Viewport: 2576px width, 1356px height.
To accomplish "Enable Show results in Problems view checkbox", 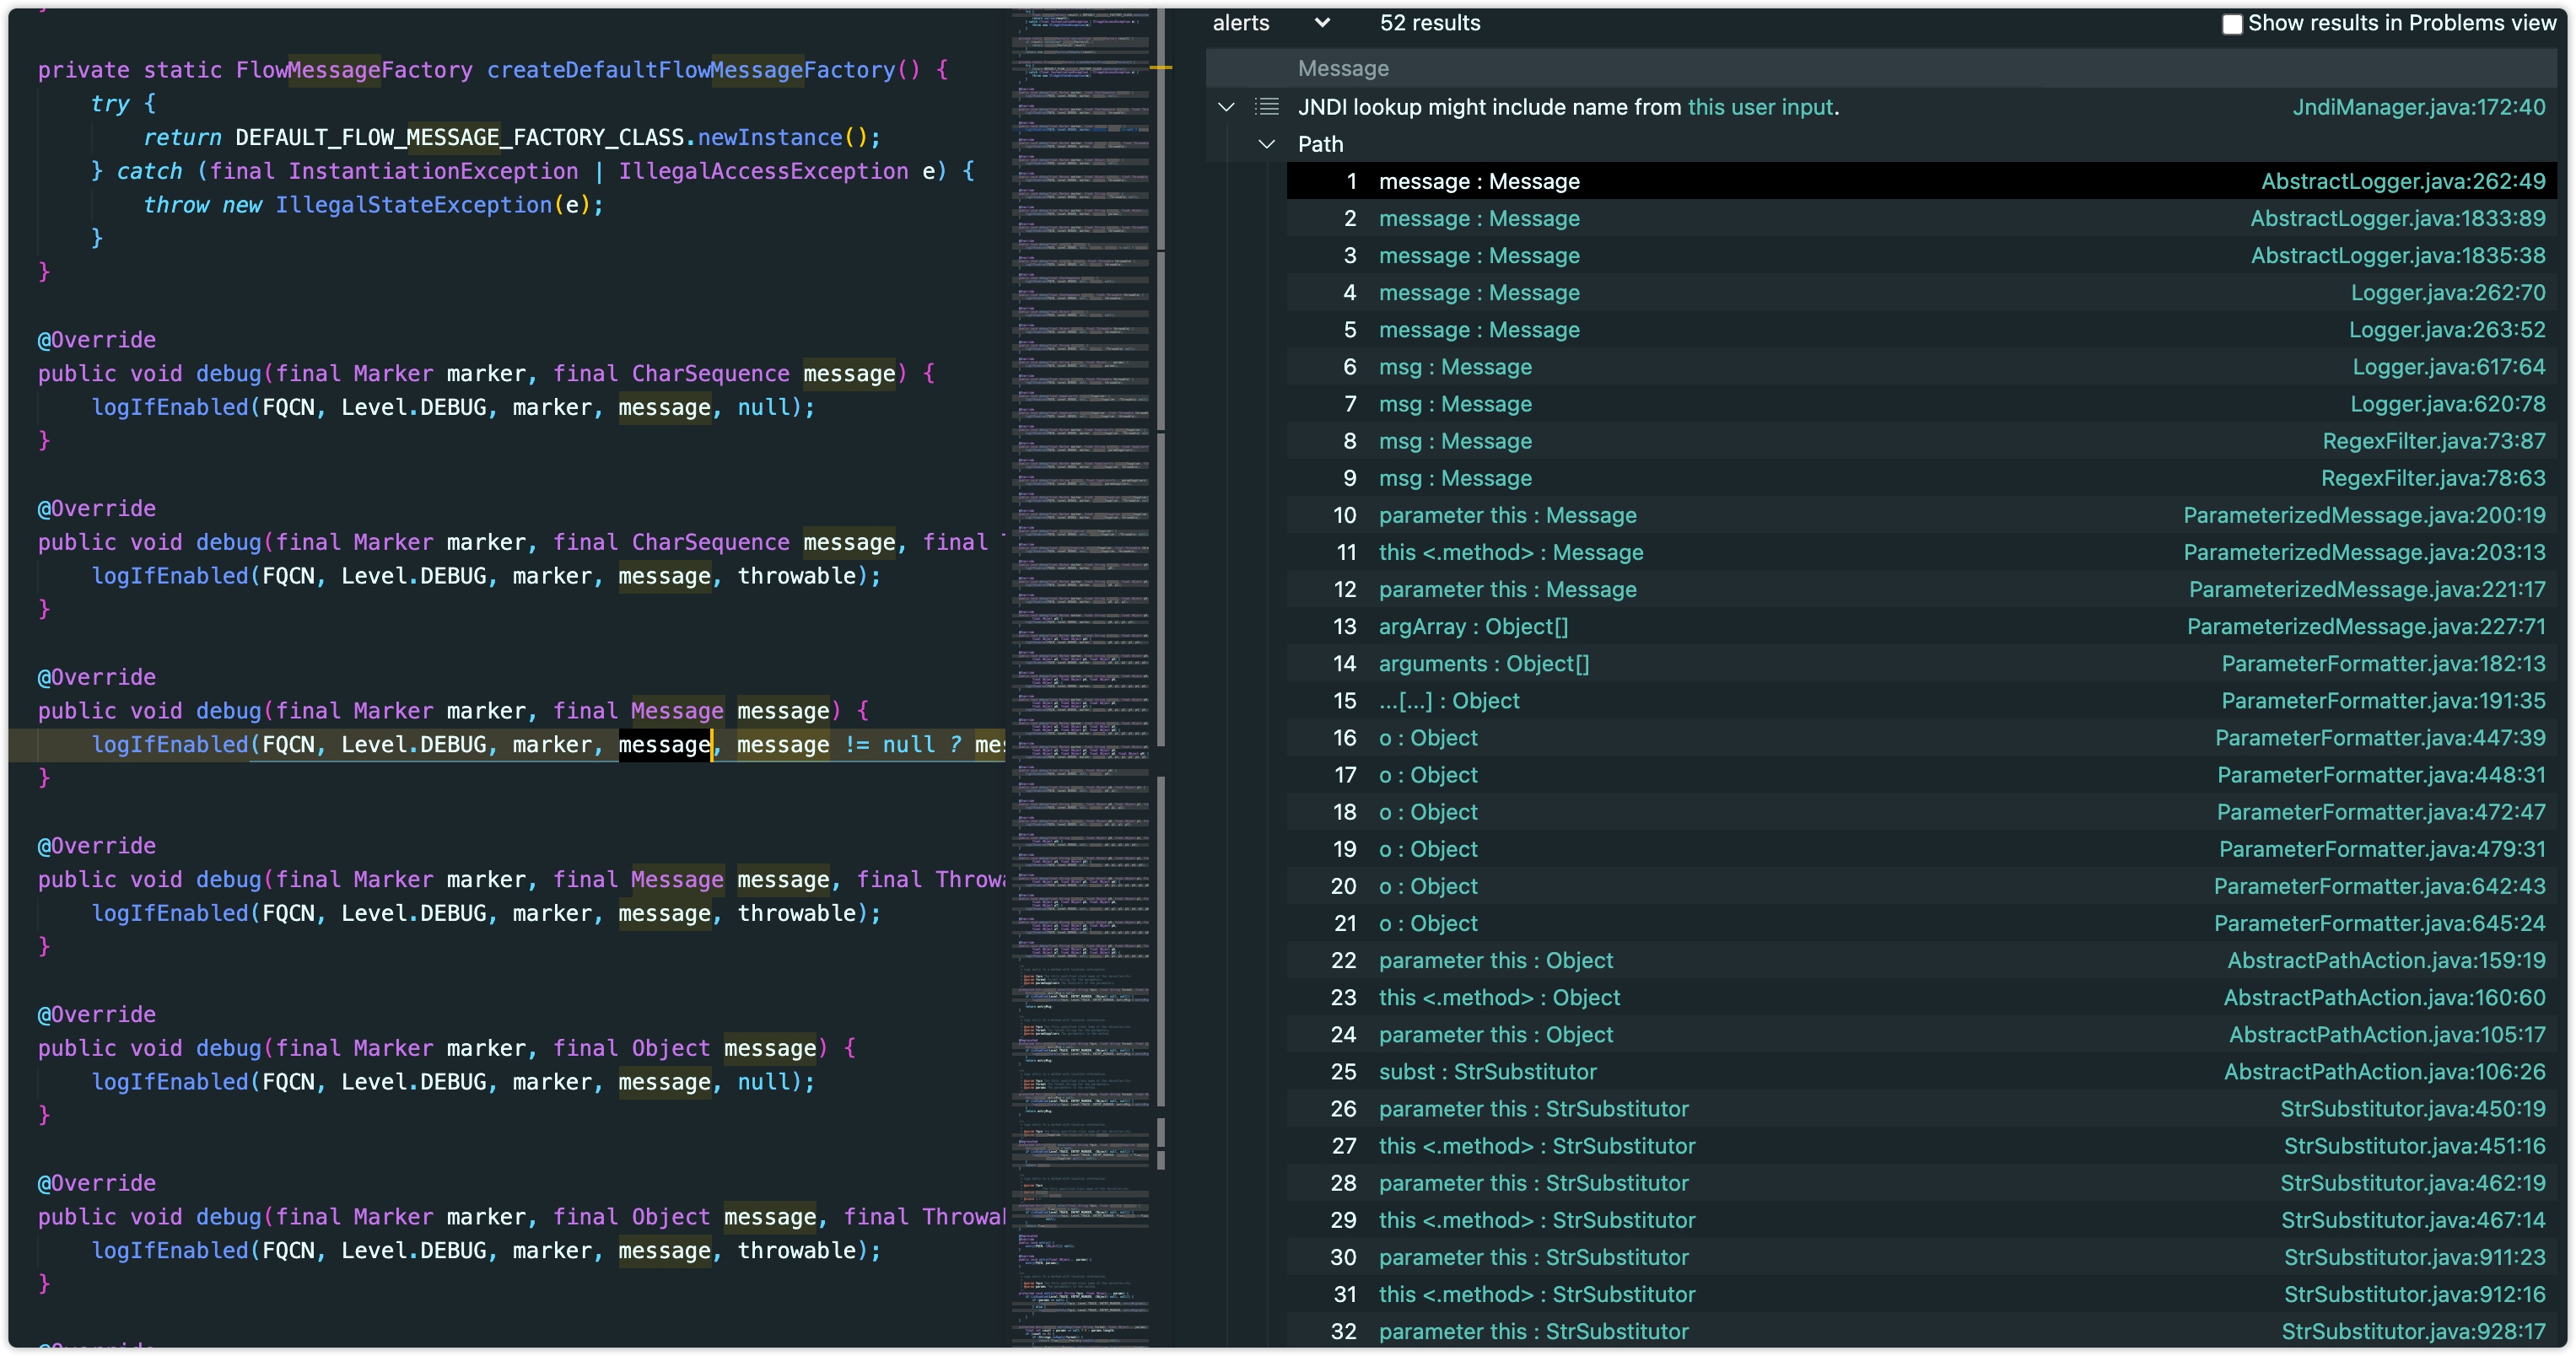I will (x=2231, y=24).
